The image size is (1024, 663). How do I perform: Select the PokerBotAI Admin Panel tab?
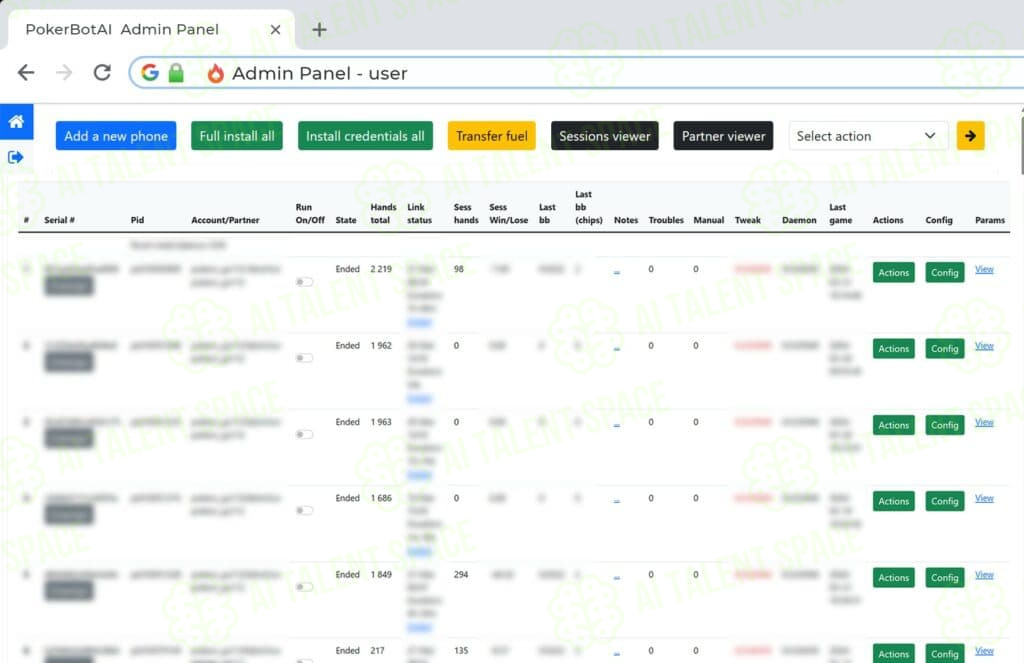point(150,29)
